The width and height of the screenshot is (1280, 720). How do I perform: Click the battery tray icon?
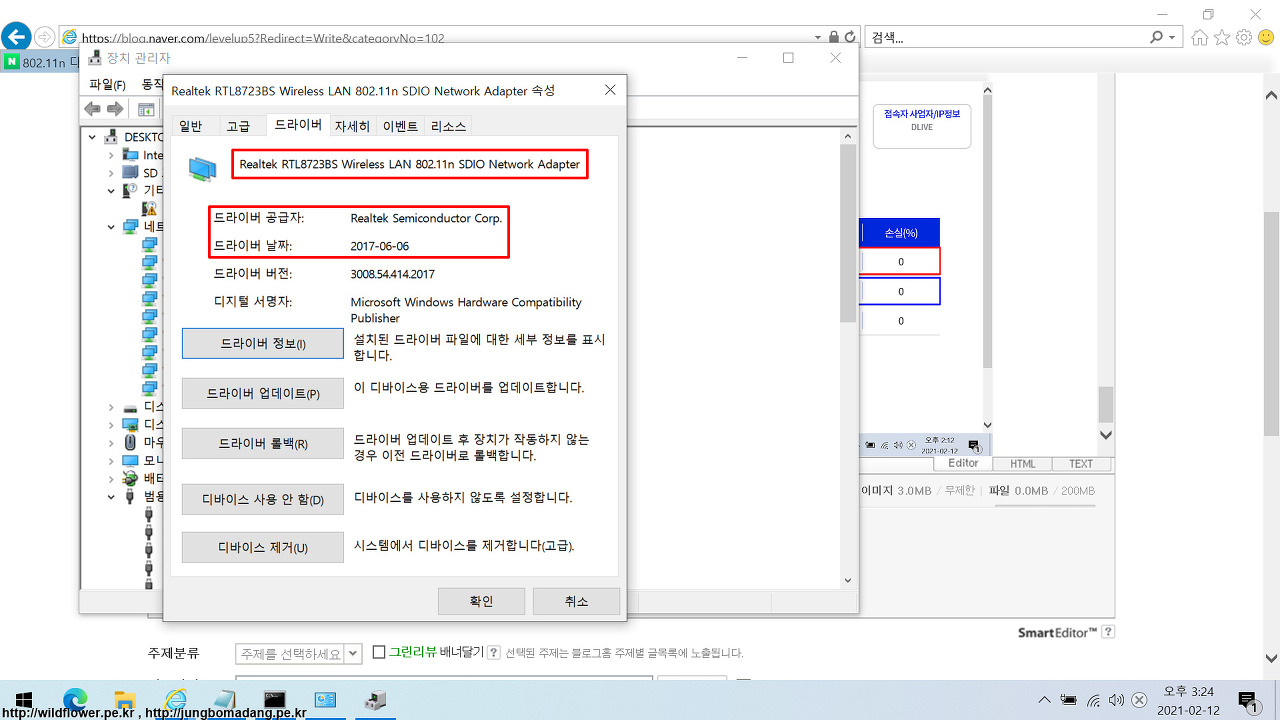point(1069,700)
